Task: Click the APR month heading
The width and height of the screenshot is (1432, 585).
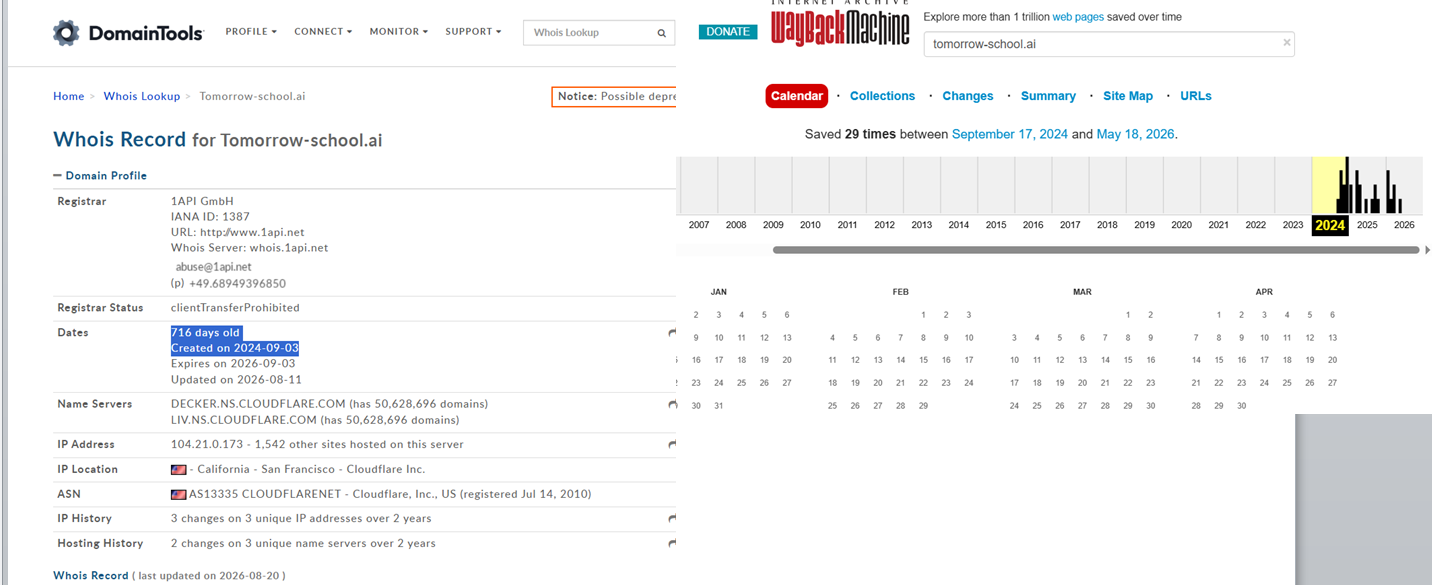Action: (x=1264, y=292)
